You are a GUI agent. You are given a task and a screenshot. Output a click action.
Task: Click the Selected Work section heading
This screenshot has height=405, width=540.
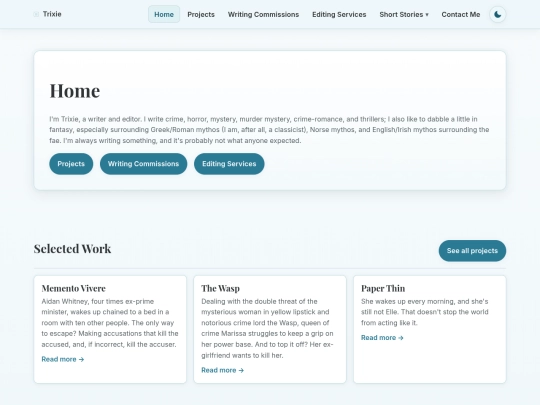[x=72, y=249]
